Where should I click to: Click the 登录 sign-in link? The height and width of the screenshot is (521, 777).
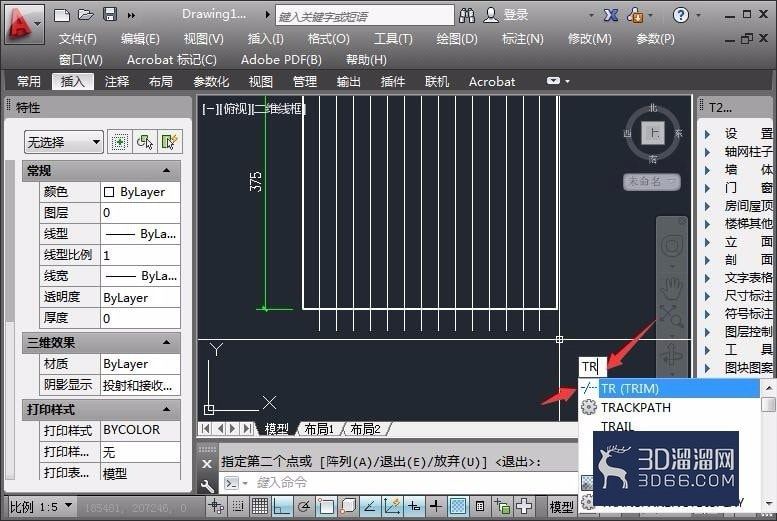click(515, 15)
